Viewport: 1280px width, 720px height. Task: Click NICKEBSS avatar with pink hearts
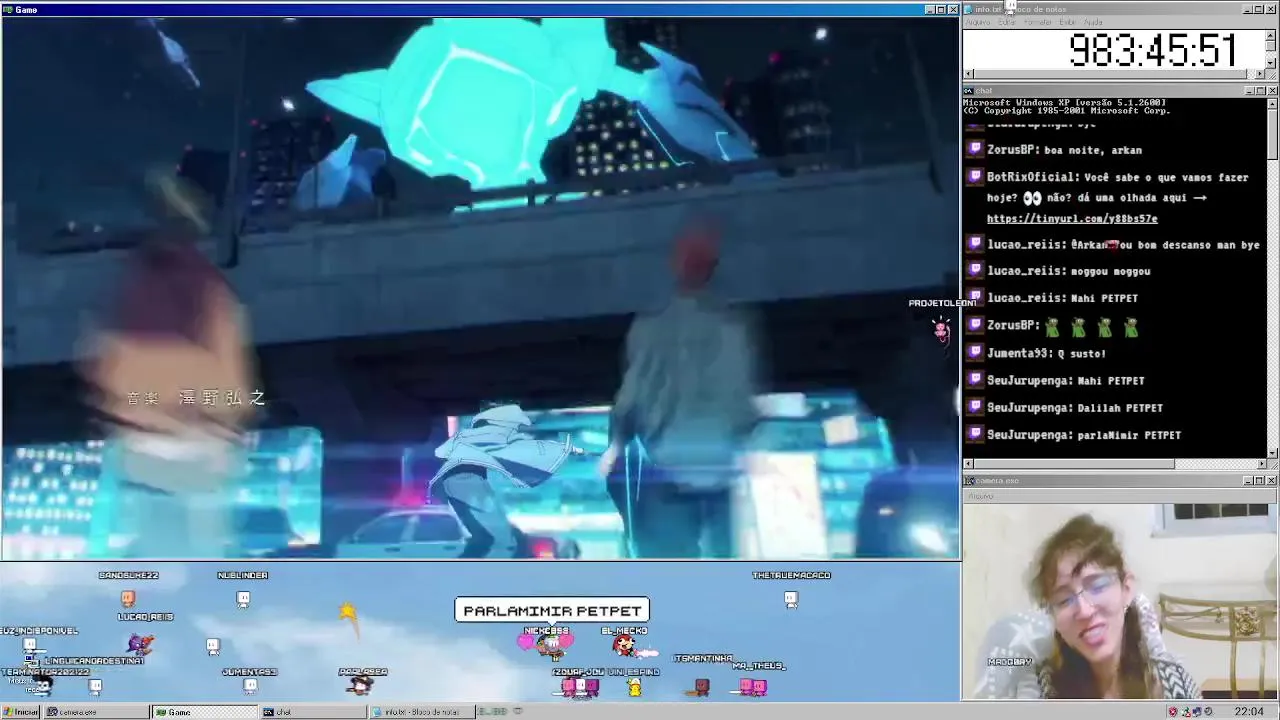click(x=547, y=644)
